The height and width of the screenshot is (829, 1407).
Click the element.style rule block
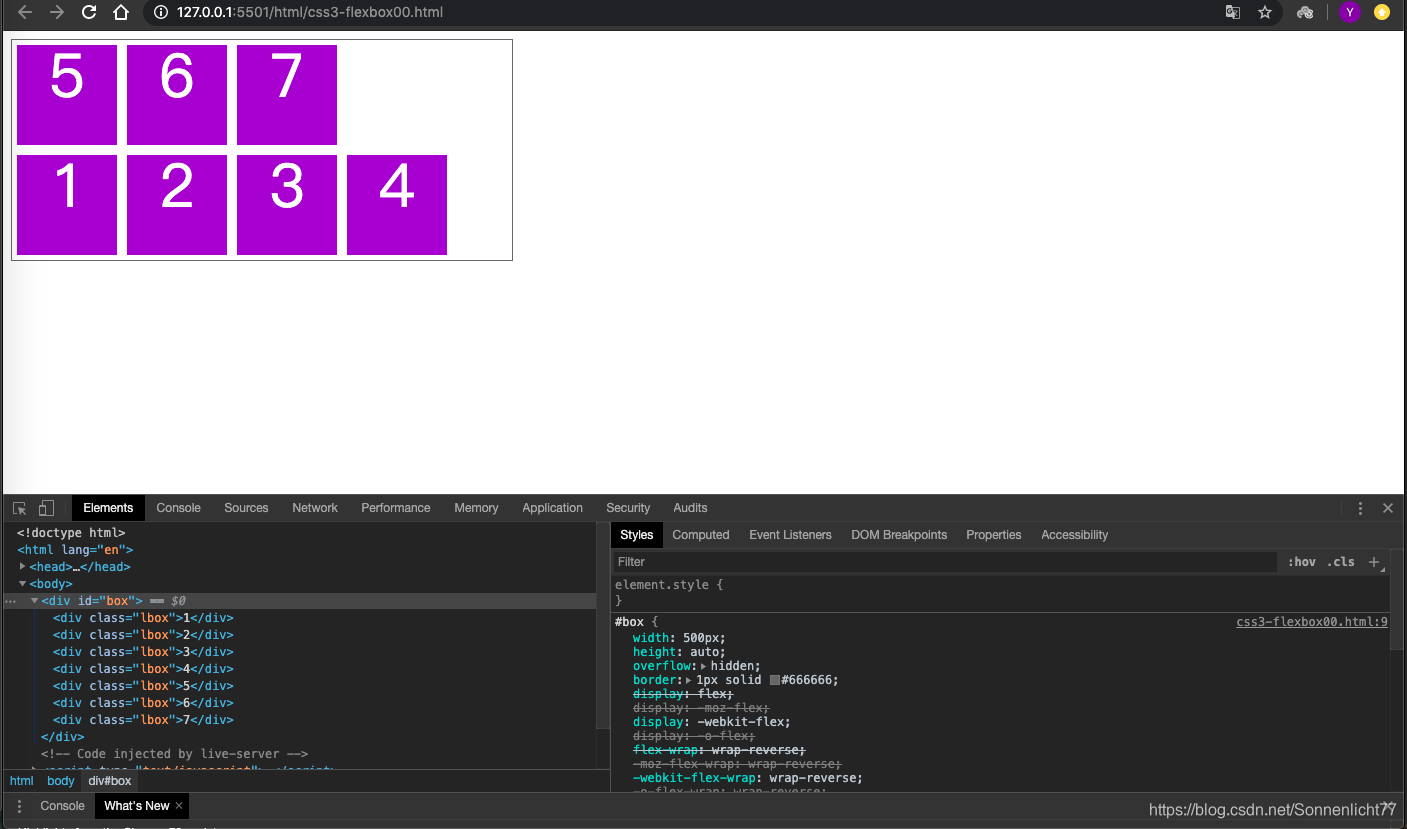pos(1000,592)
